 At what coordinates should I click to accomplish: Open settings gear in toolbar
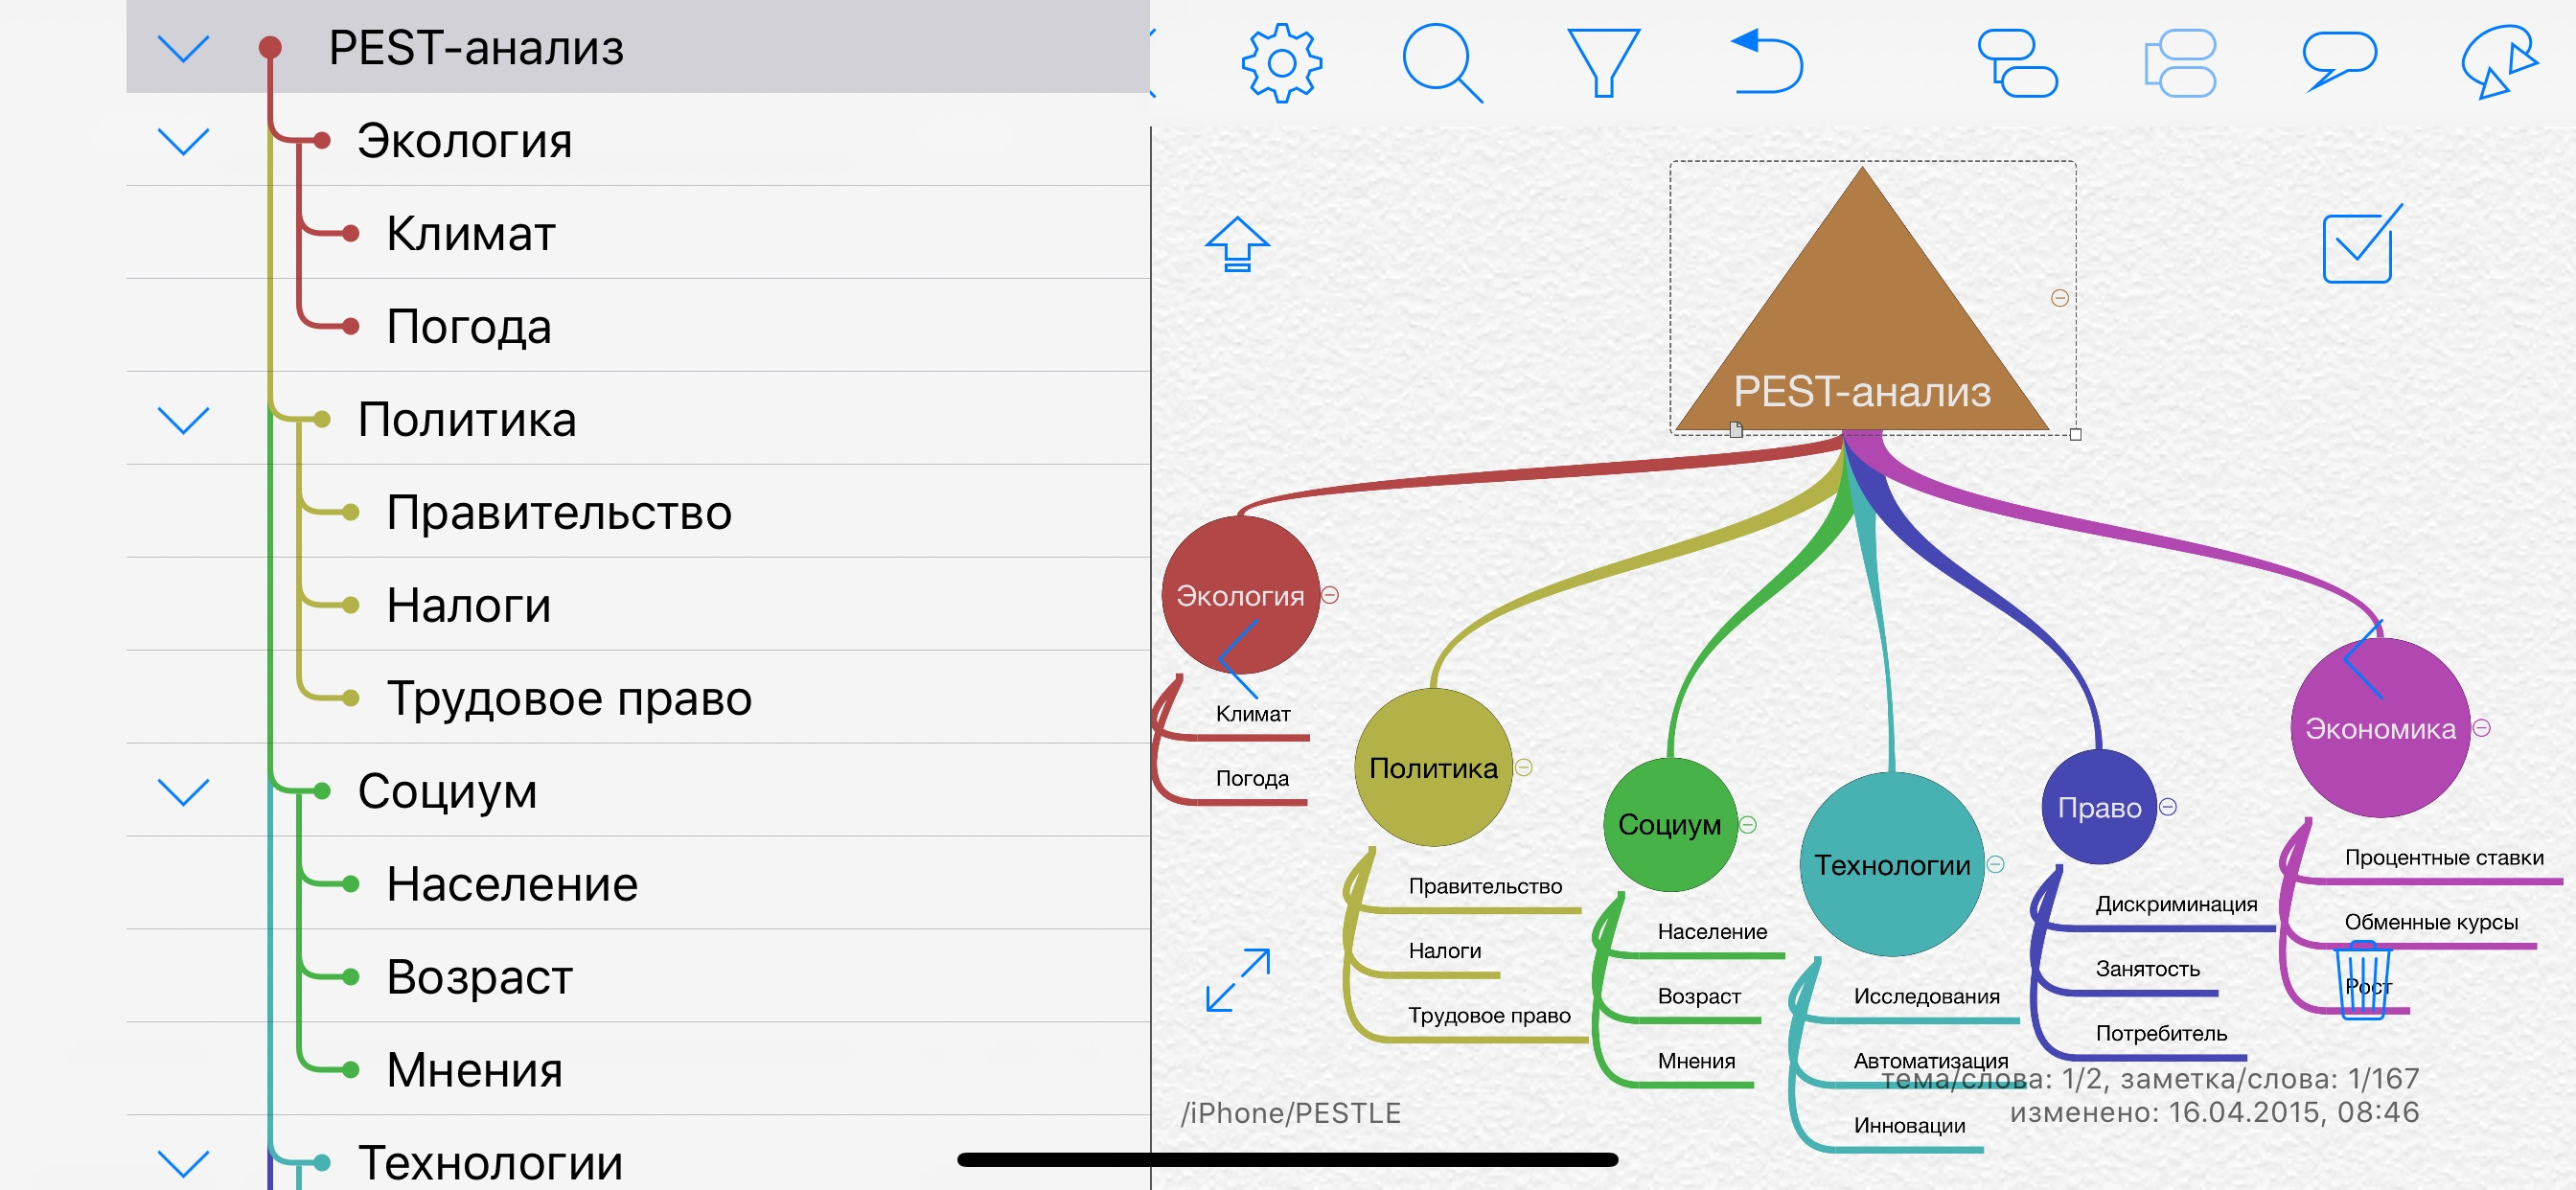[x=1281, y=63]
